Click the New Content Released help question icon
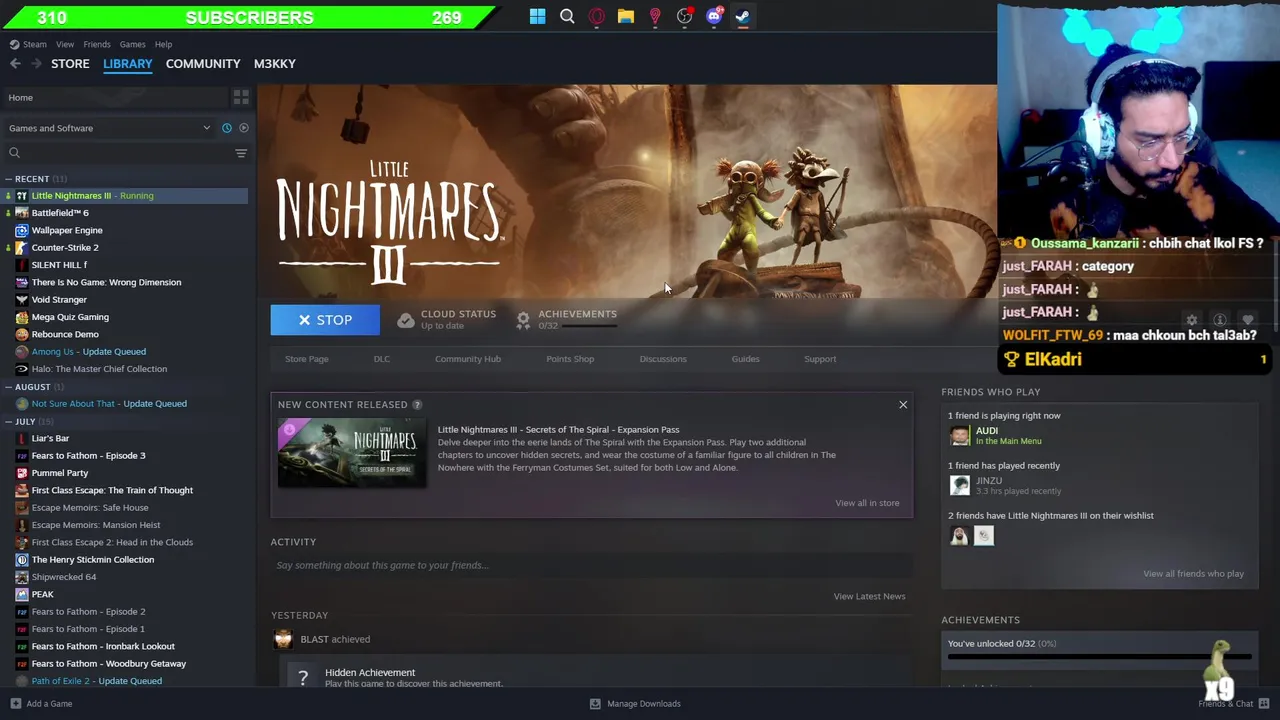 417,405
